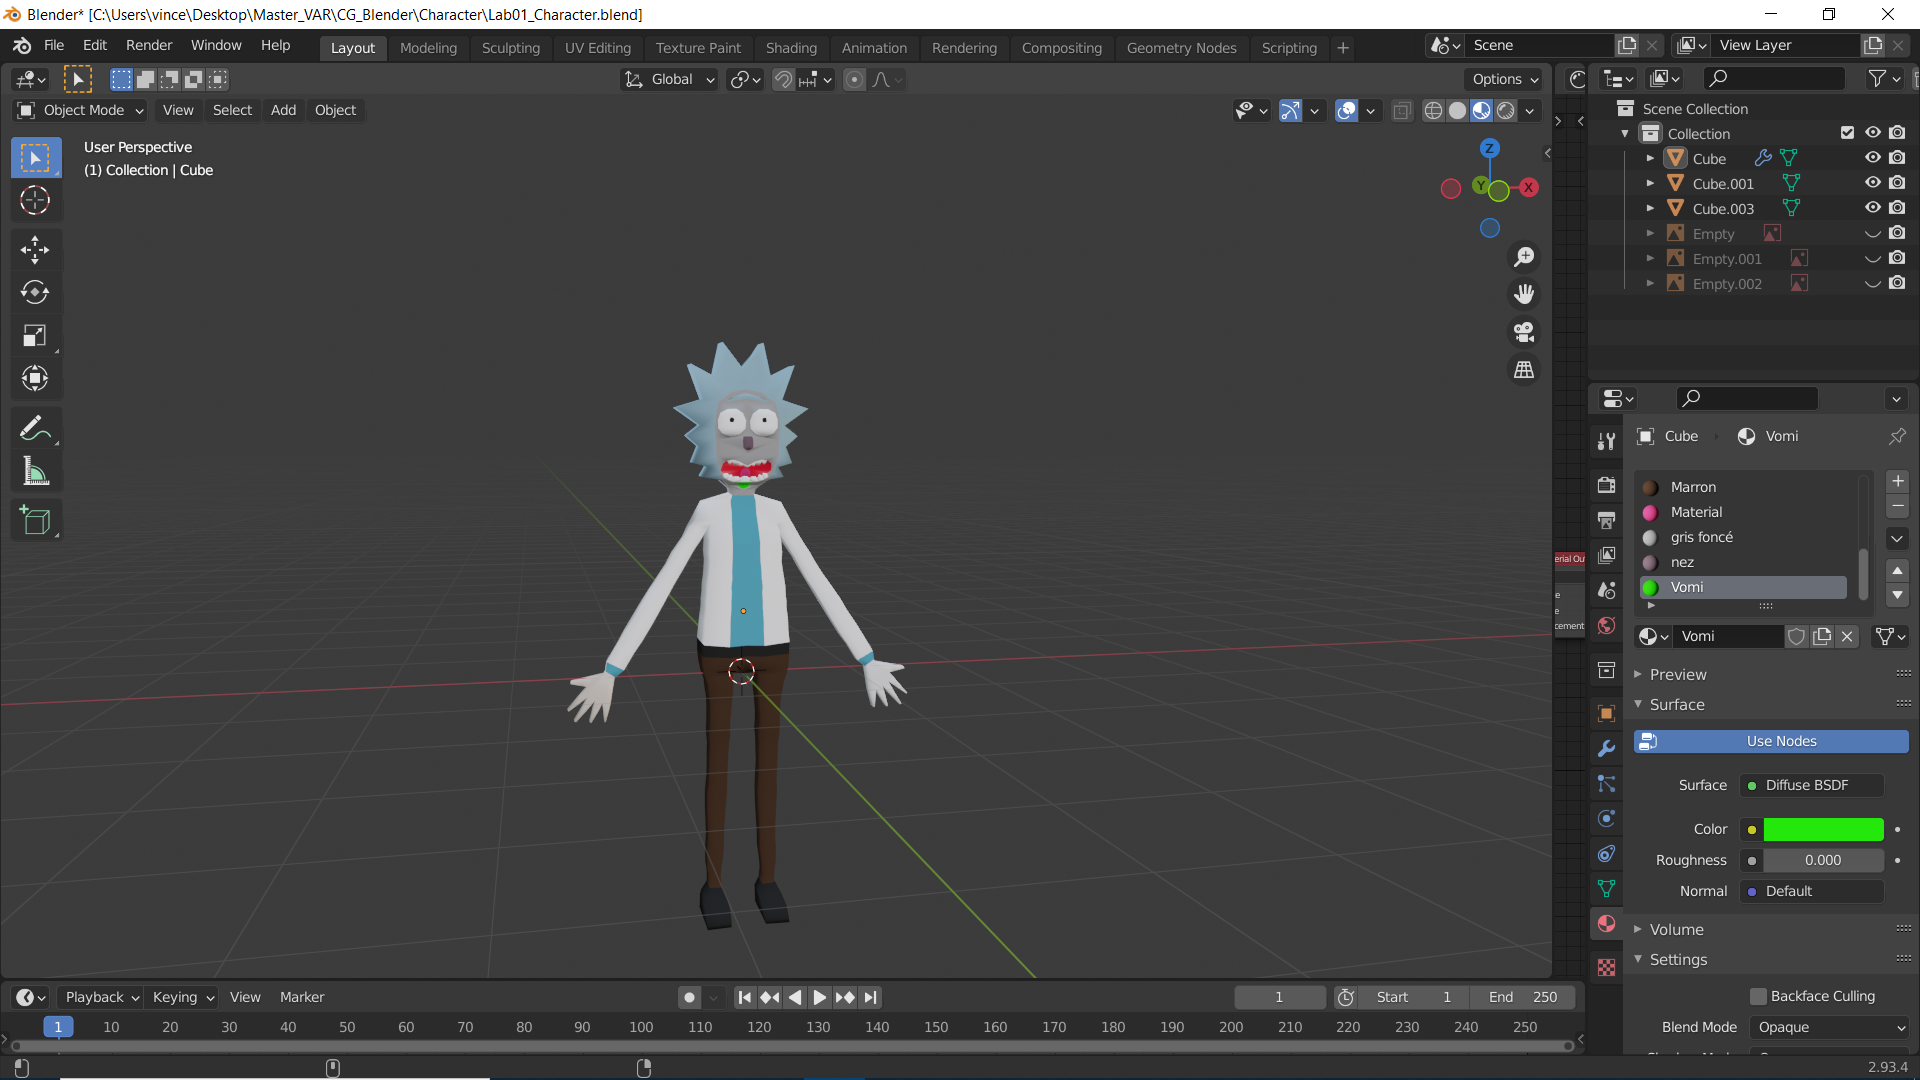
Task: Click the pan view hand icon
Action: [1524, 294]
